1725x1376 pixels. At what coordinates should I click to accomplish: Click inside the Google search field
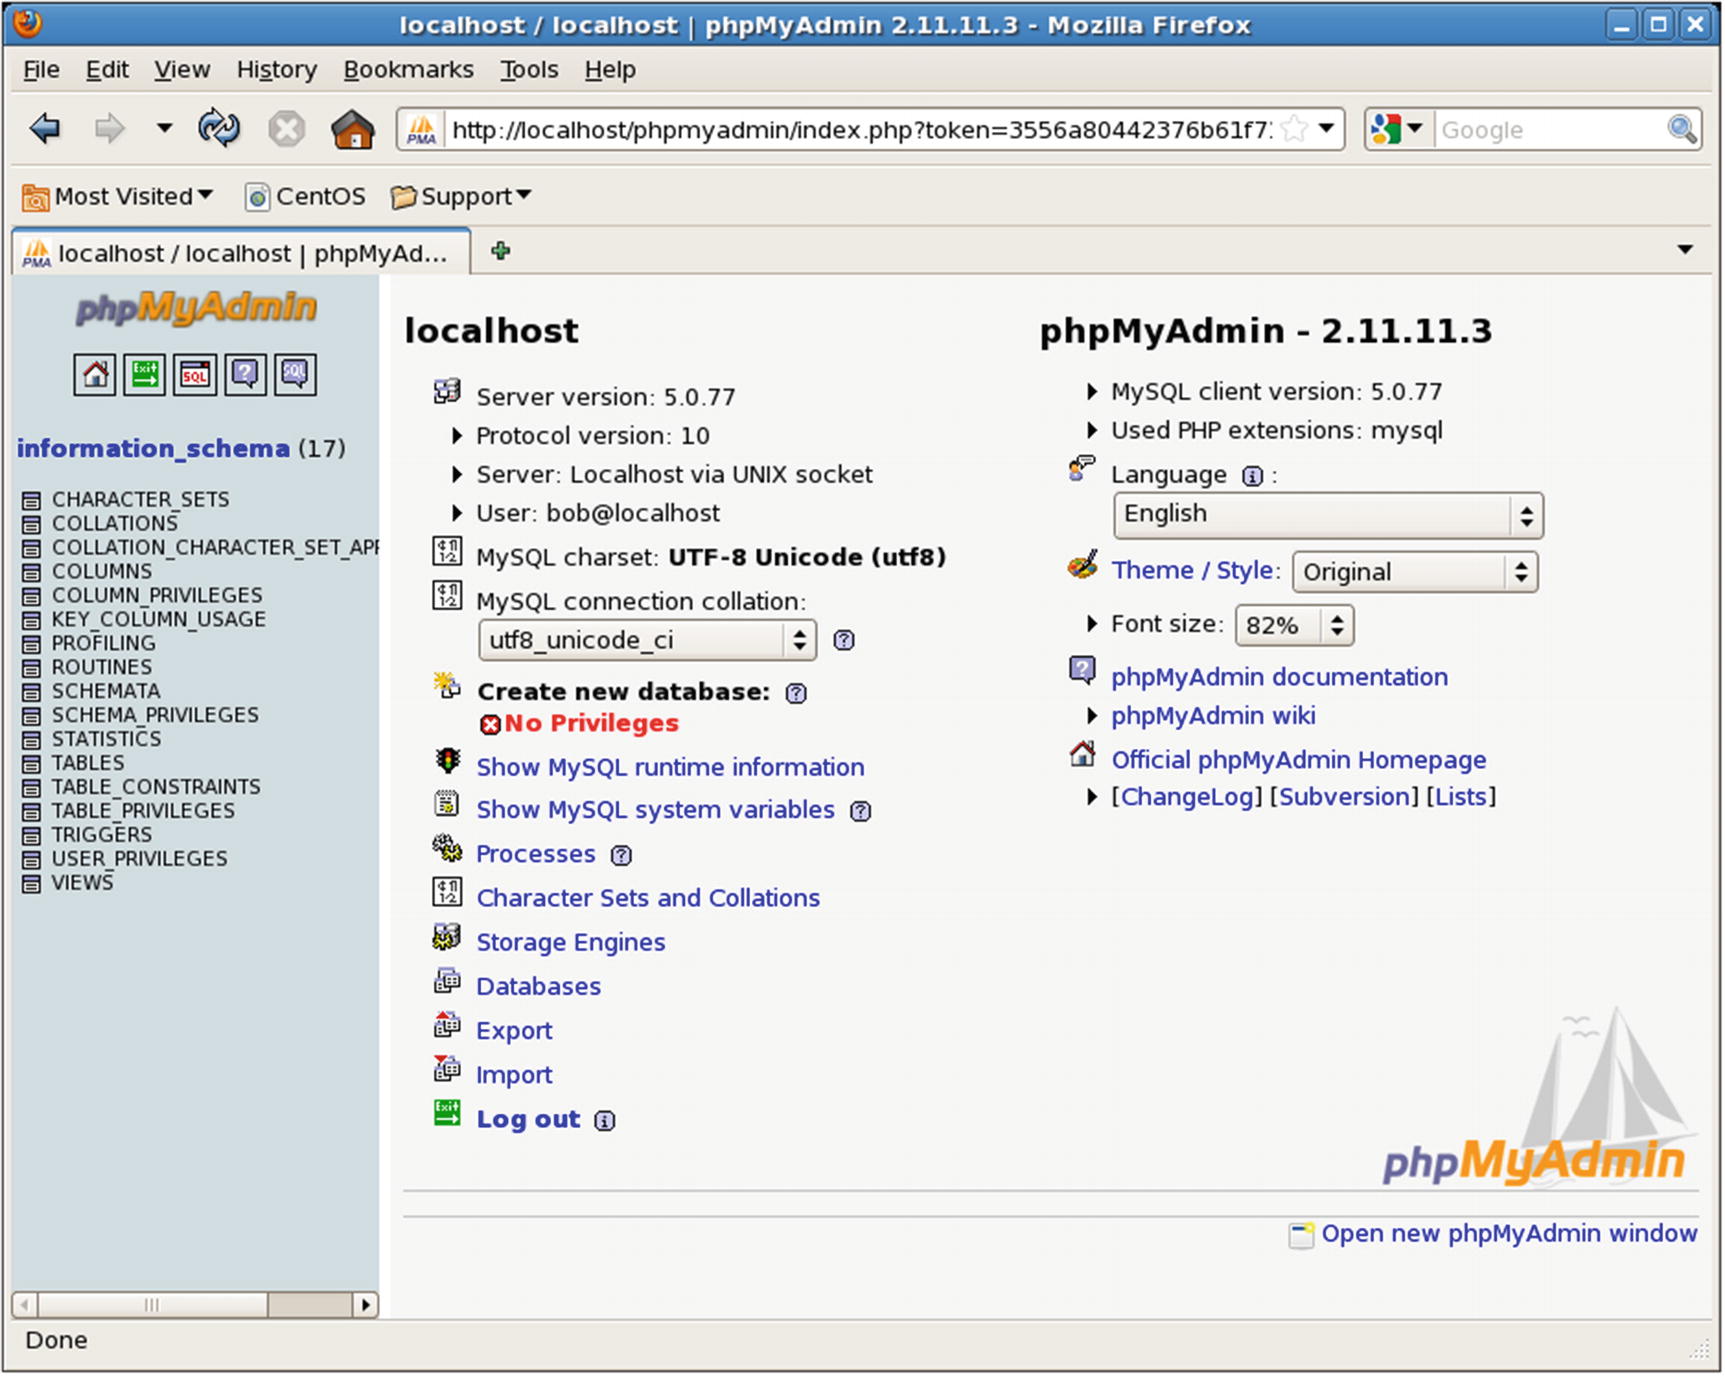pos(1550,130)
